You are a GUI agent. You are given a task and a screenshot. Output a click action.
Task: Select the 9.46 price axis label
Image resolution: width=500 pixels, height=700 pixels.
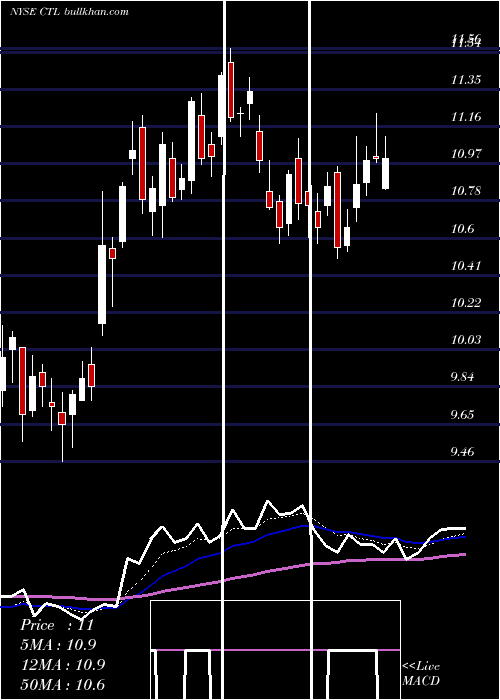pos(462,452)
